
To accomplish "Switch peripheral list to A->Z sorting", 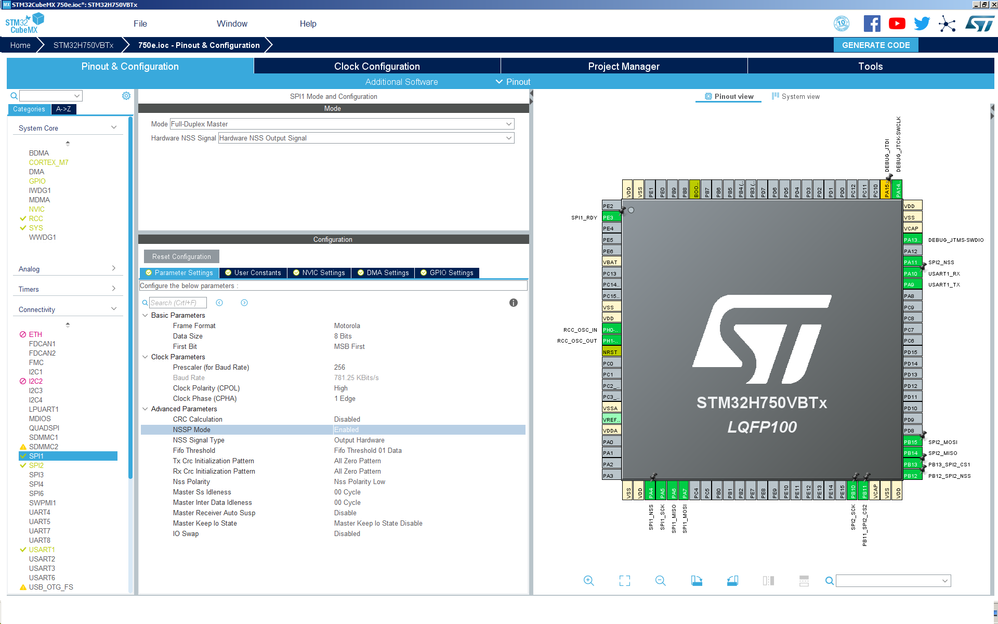I will pyautogui.click(x=63, y=109).
